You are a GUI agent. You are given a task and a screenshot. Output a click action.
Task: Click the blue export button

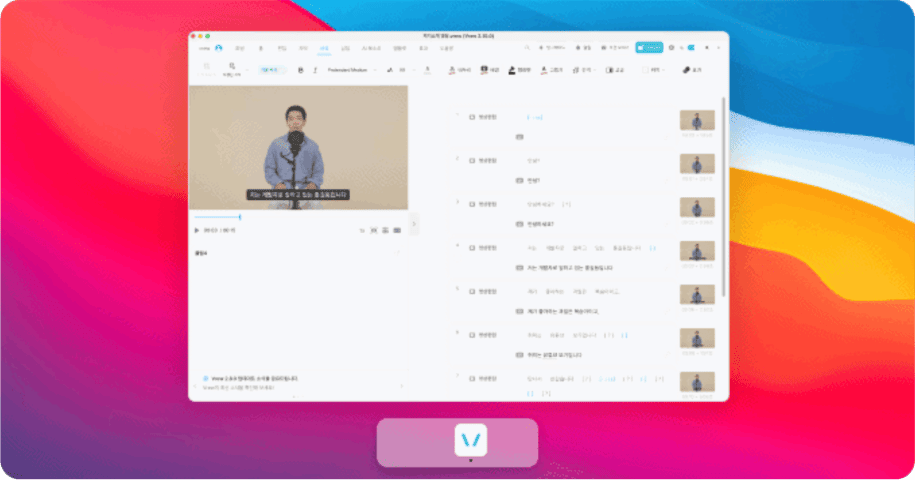[649, 48]
